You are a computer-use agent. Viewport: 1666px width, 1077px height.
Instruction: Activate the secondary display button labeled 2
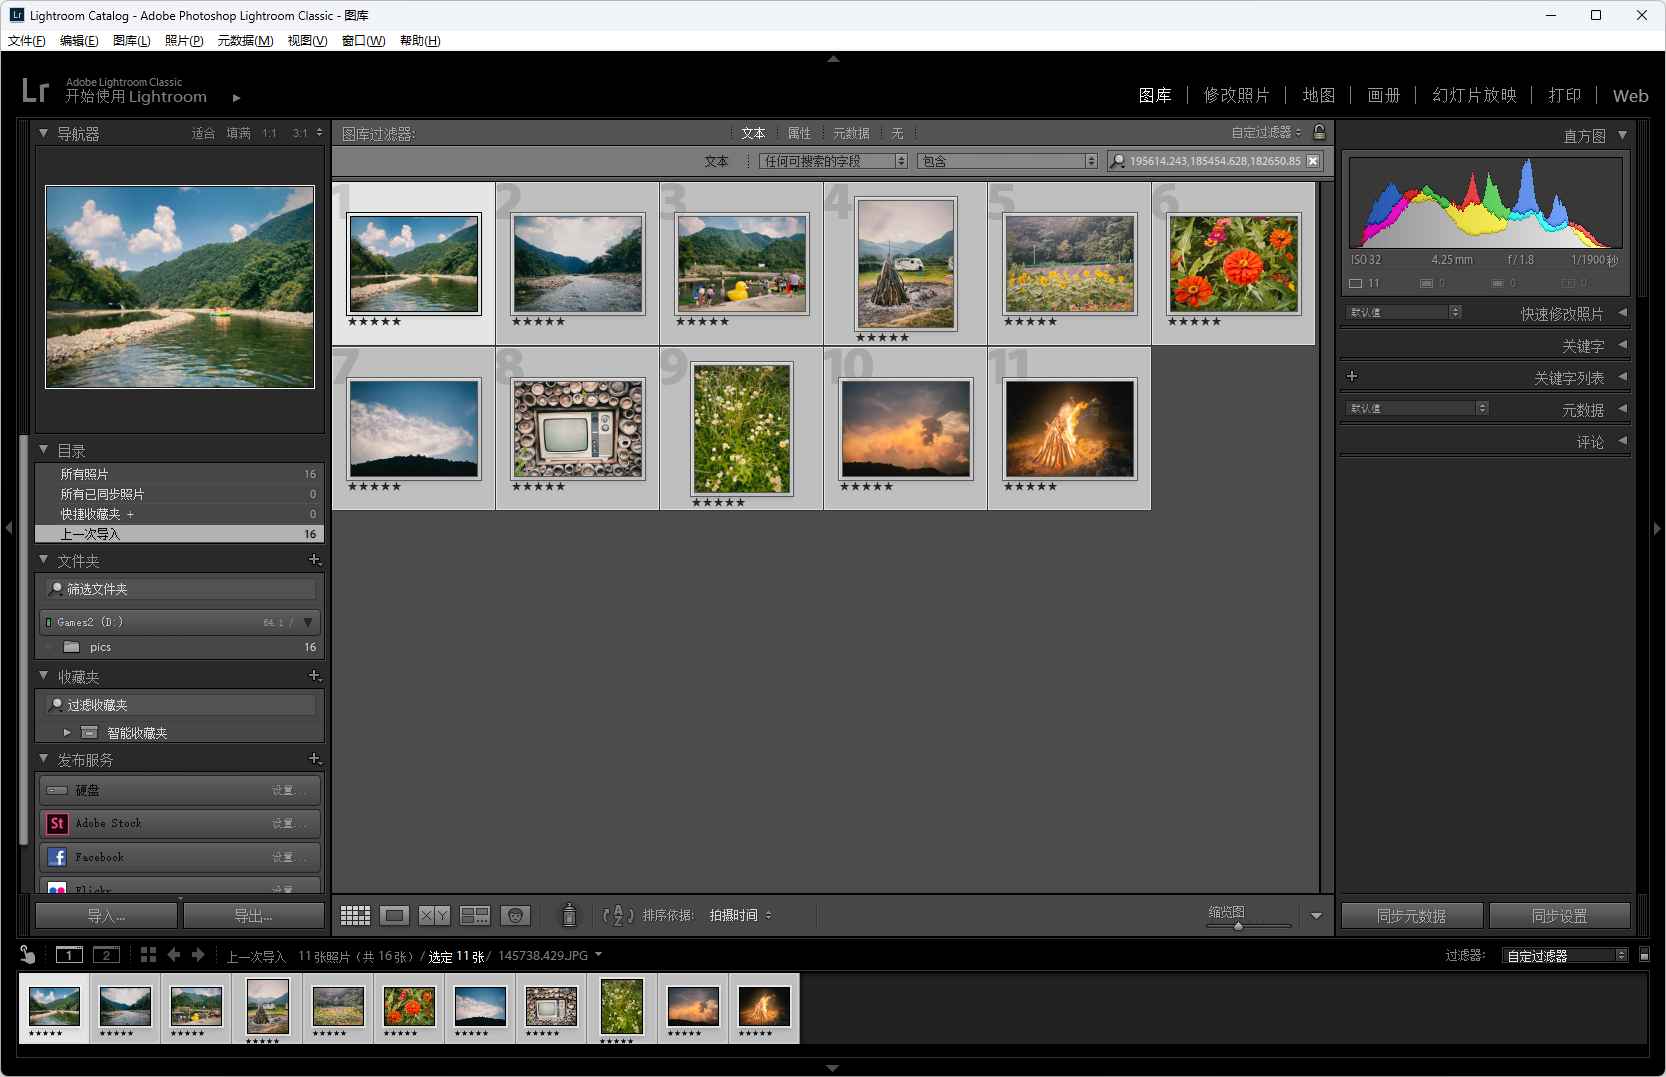tap(106, 955)
